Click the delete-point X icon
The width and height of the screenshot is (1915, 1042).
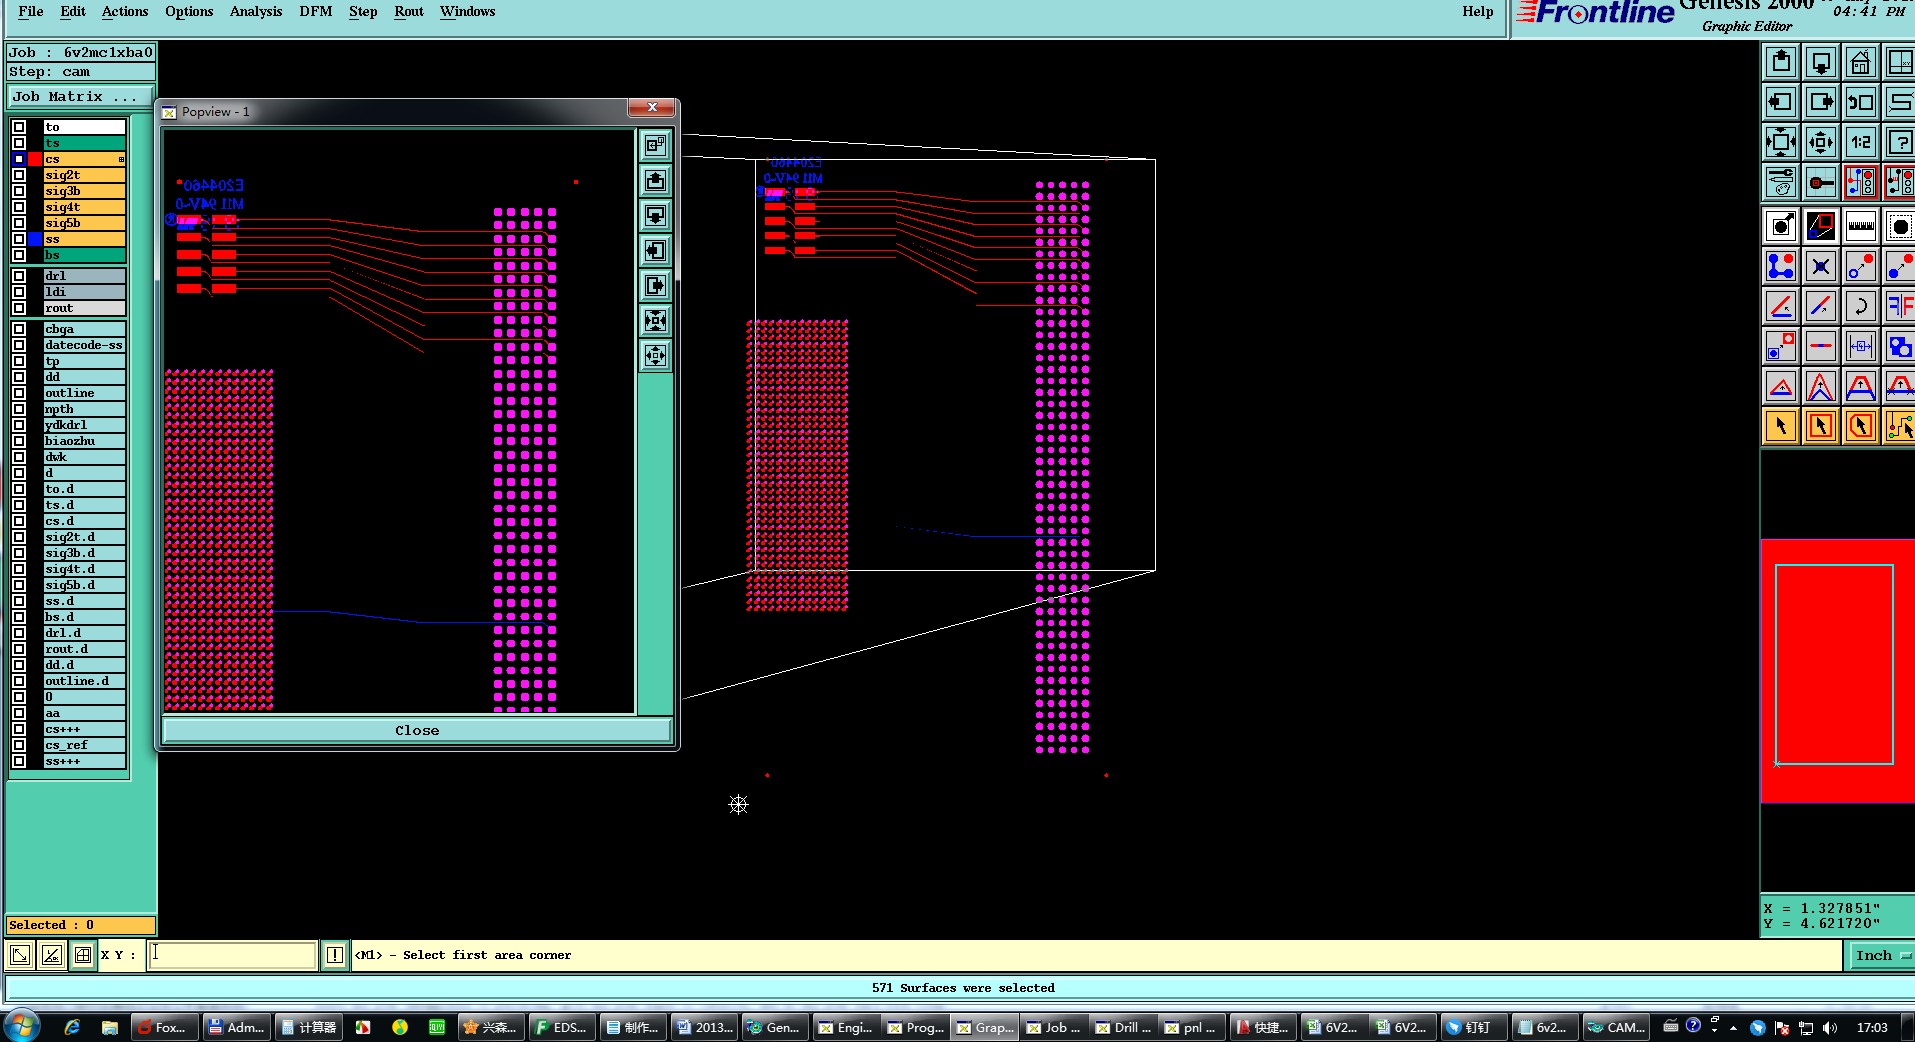pos(1821,266)
